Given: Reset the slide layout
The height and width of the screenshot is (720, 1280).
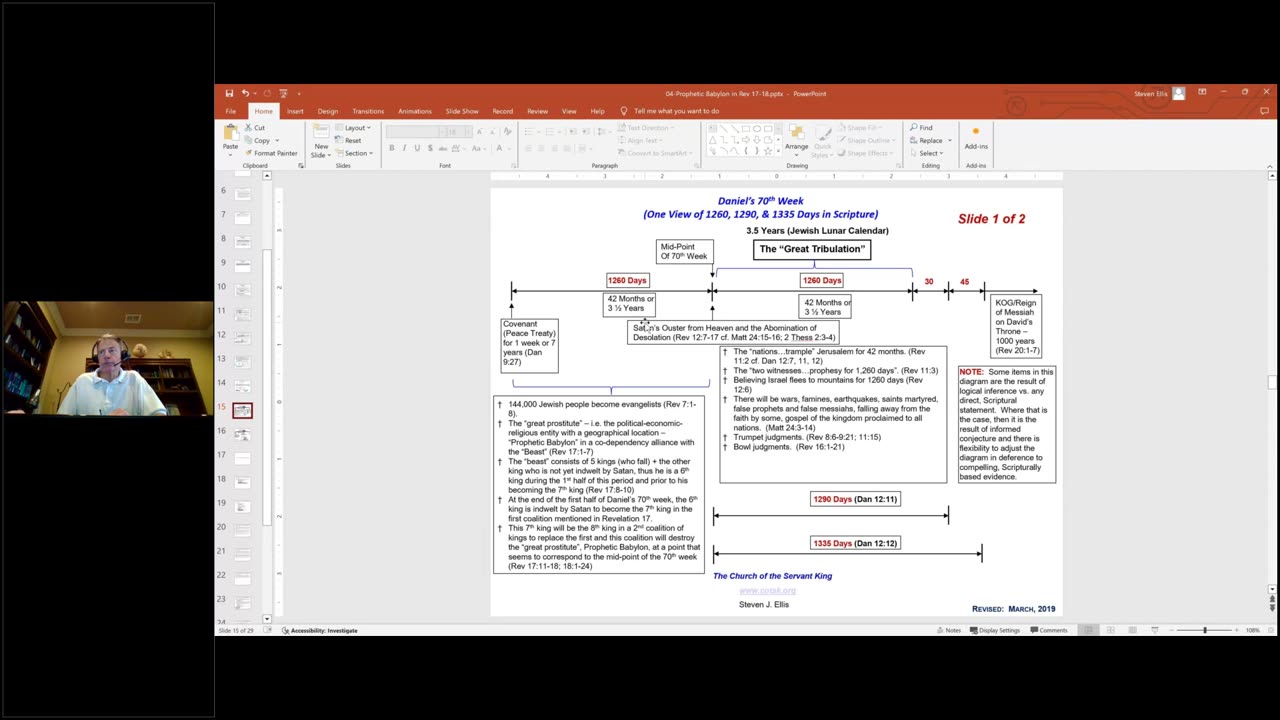Looking at the screenshot, I should [347, 140].
